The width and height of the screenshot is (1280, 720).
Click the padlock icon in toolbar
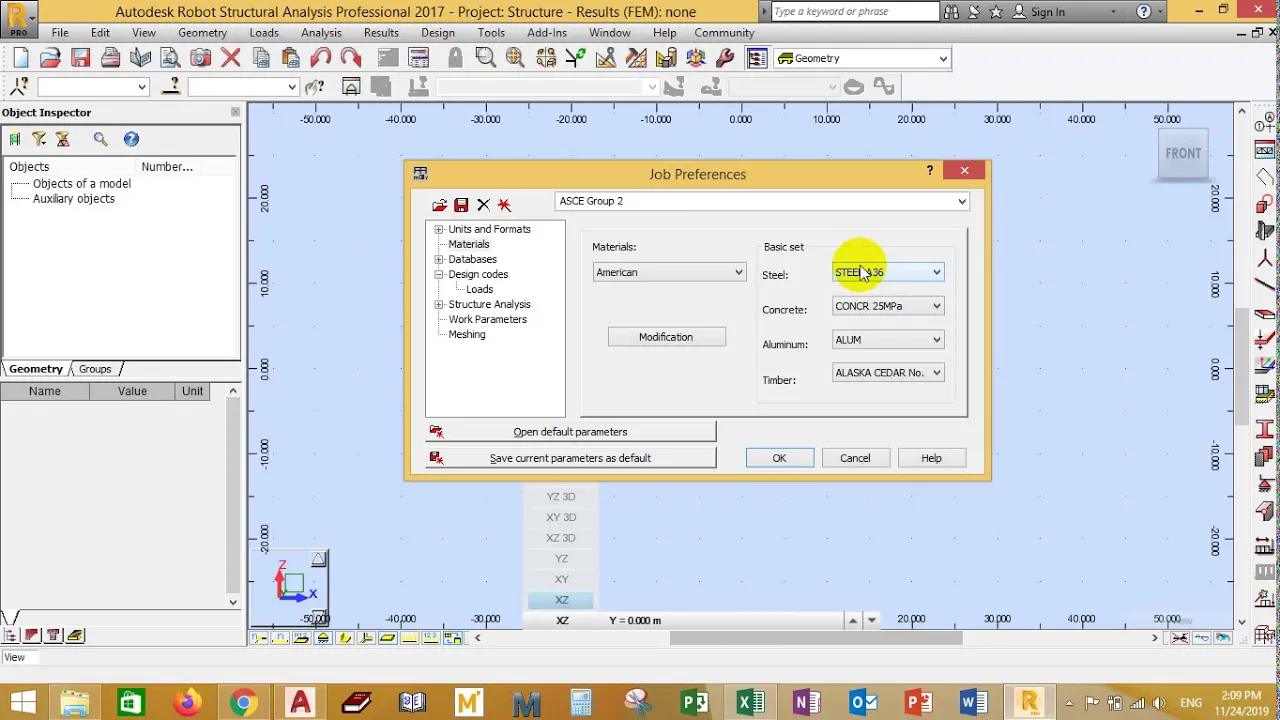(x=455, y=58)
